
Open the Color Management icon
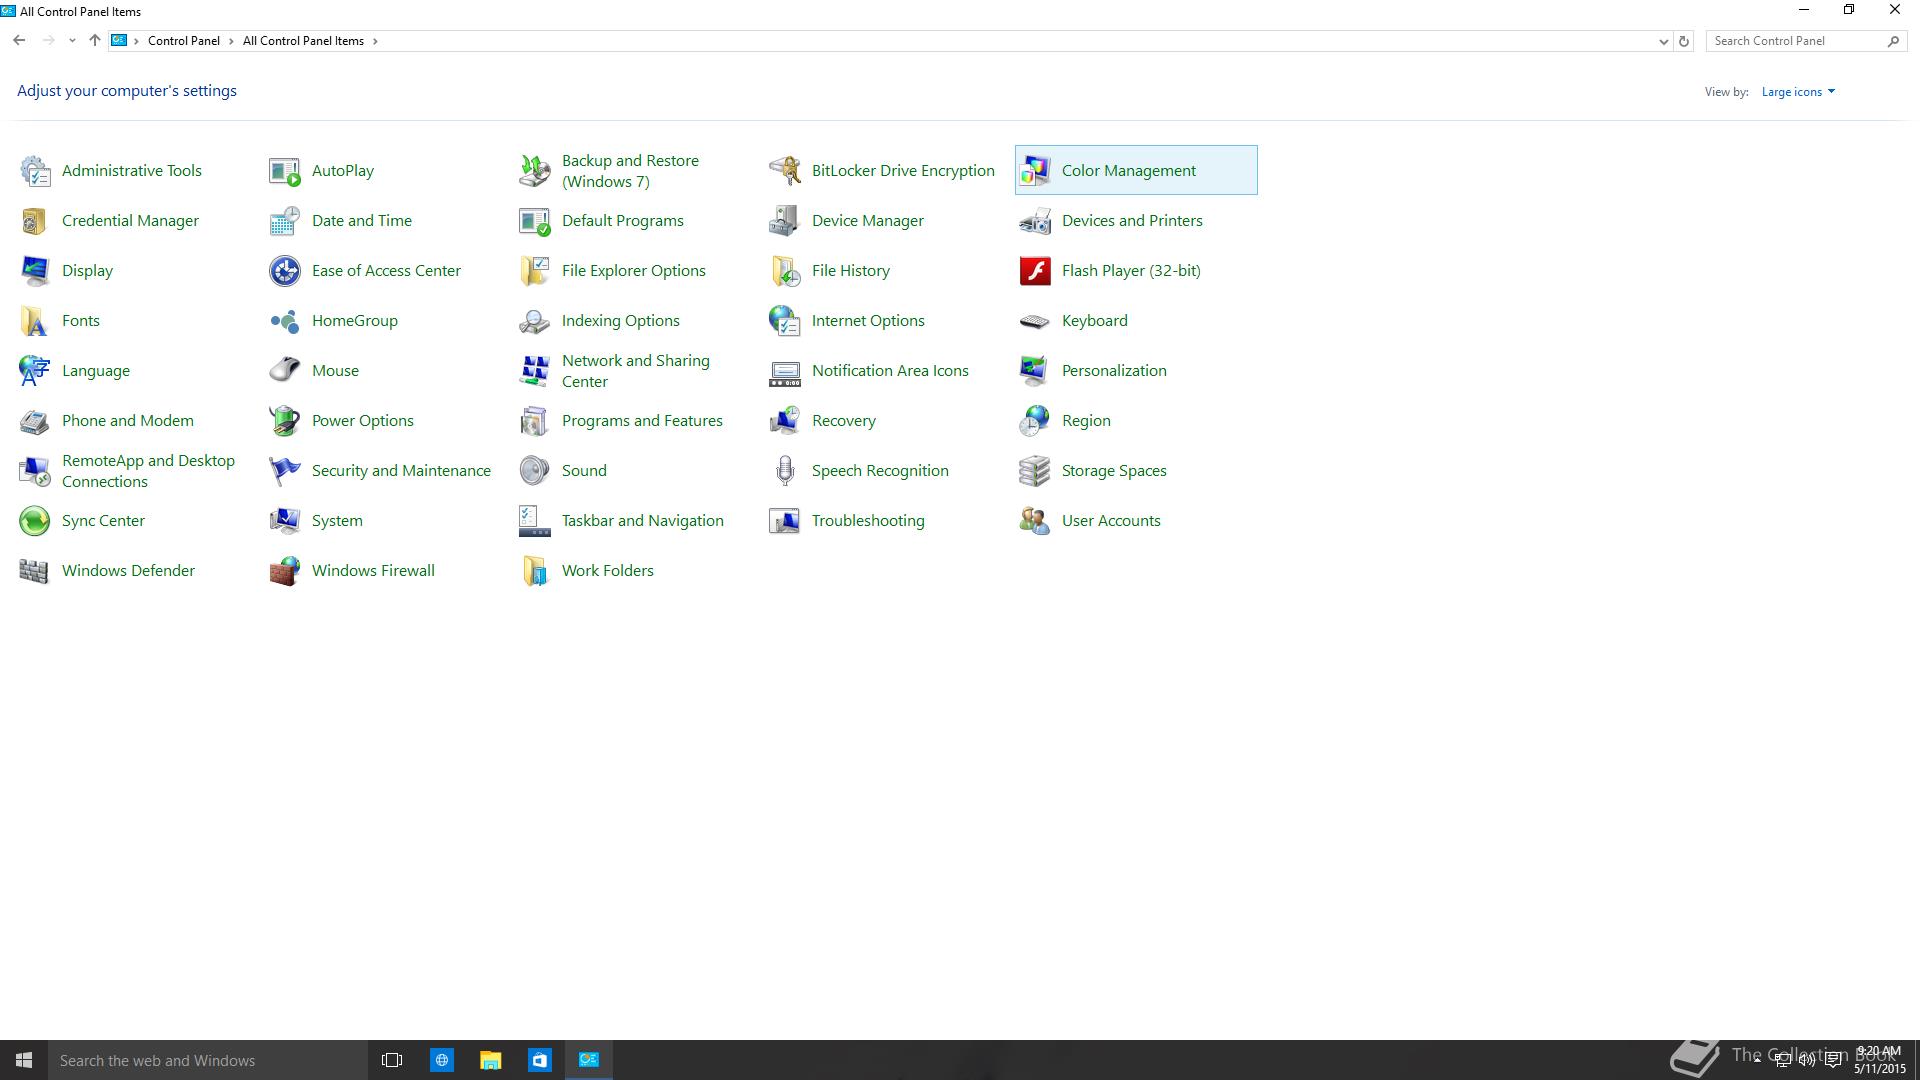click(1035, 171)
